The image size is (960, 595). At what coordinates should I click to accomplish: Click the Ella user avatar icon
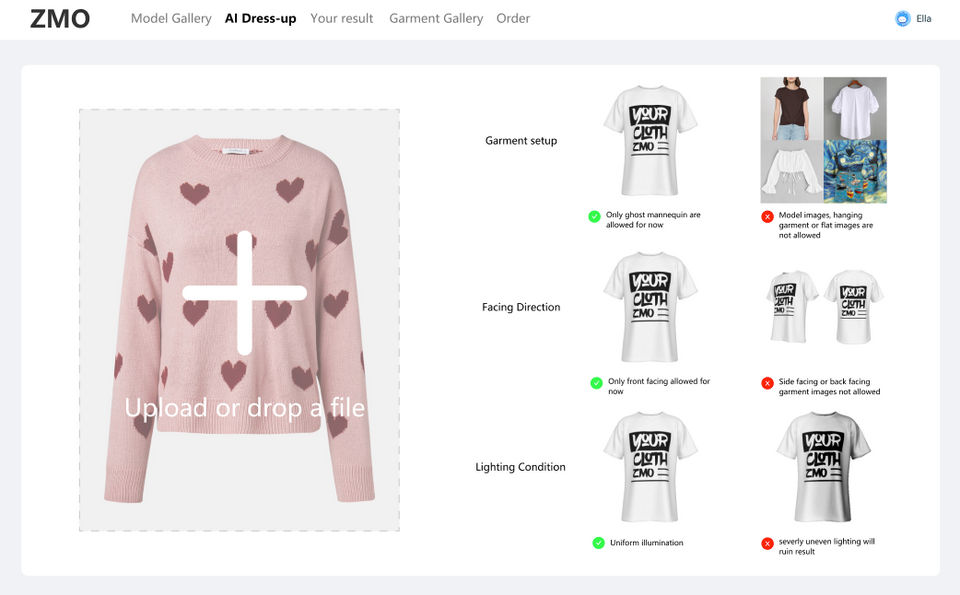tap(903, 18)
